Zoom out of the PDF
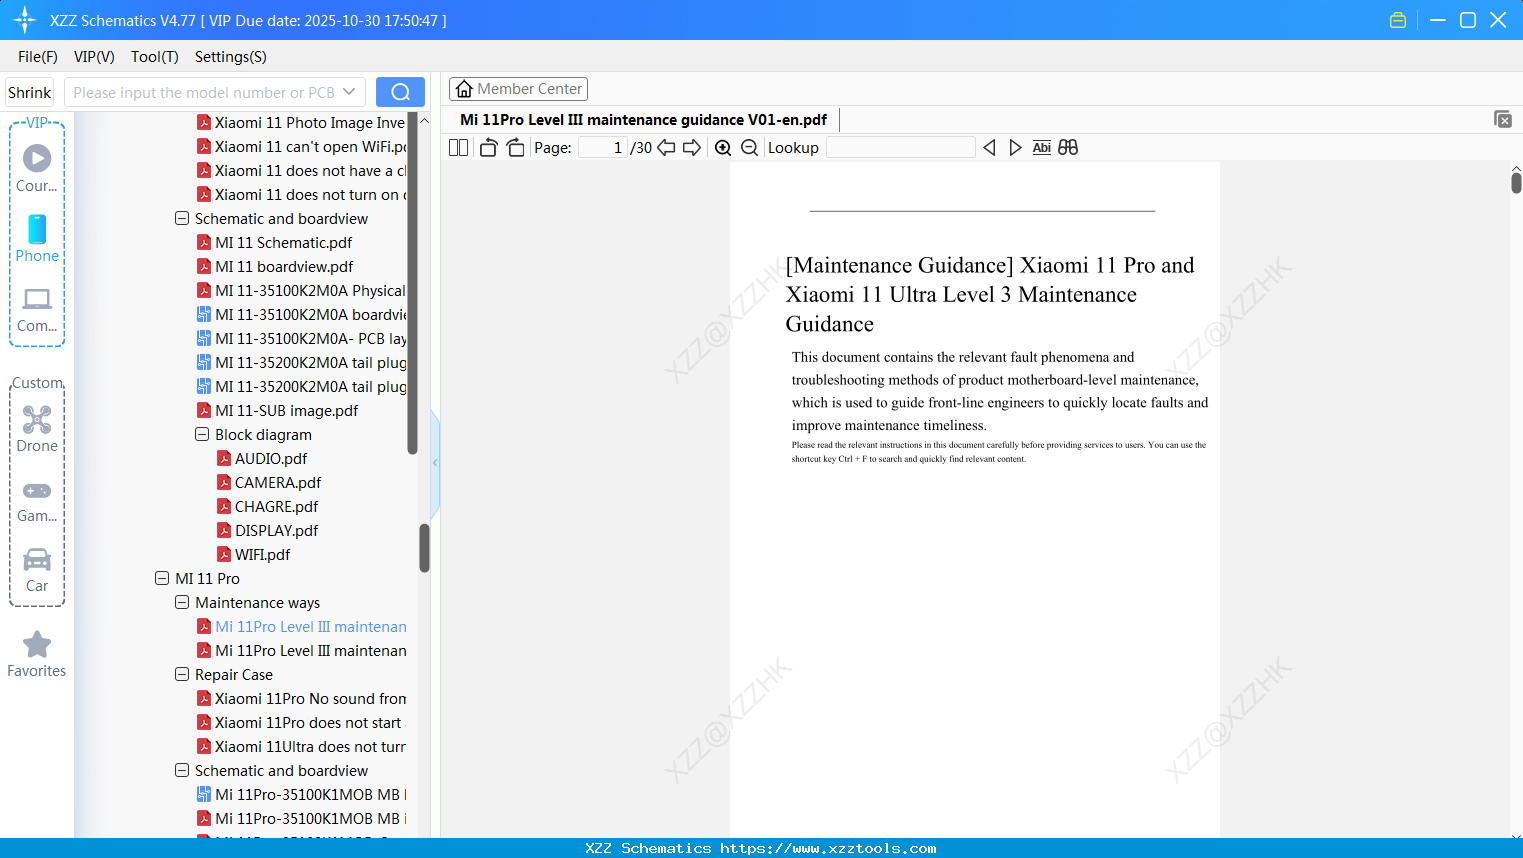This screenshot has height=858, width=1523. pos(749,148)
